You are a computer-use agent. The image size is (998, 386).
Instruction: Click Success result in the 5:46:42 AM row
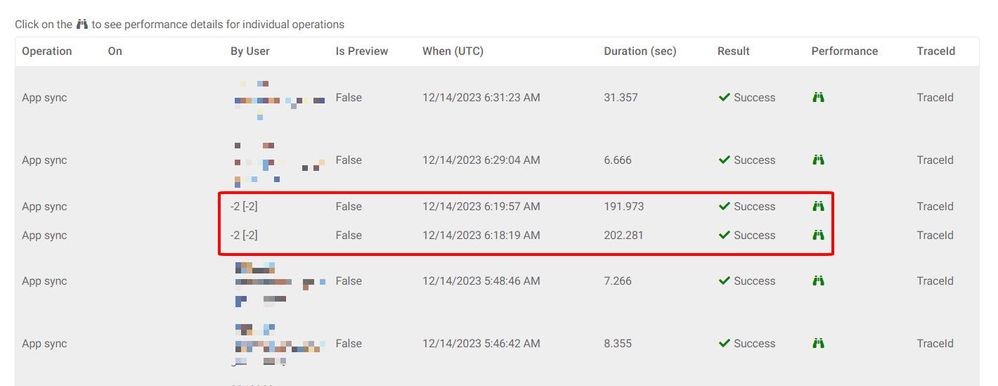pyautogui.click(x=747, y=343)
